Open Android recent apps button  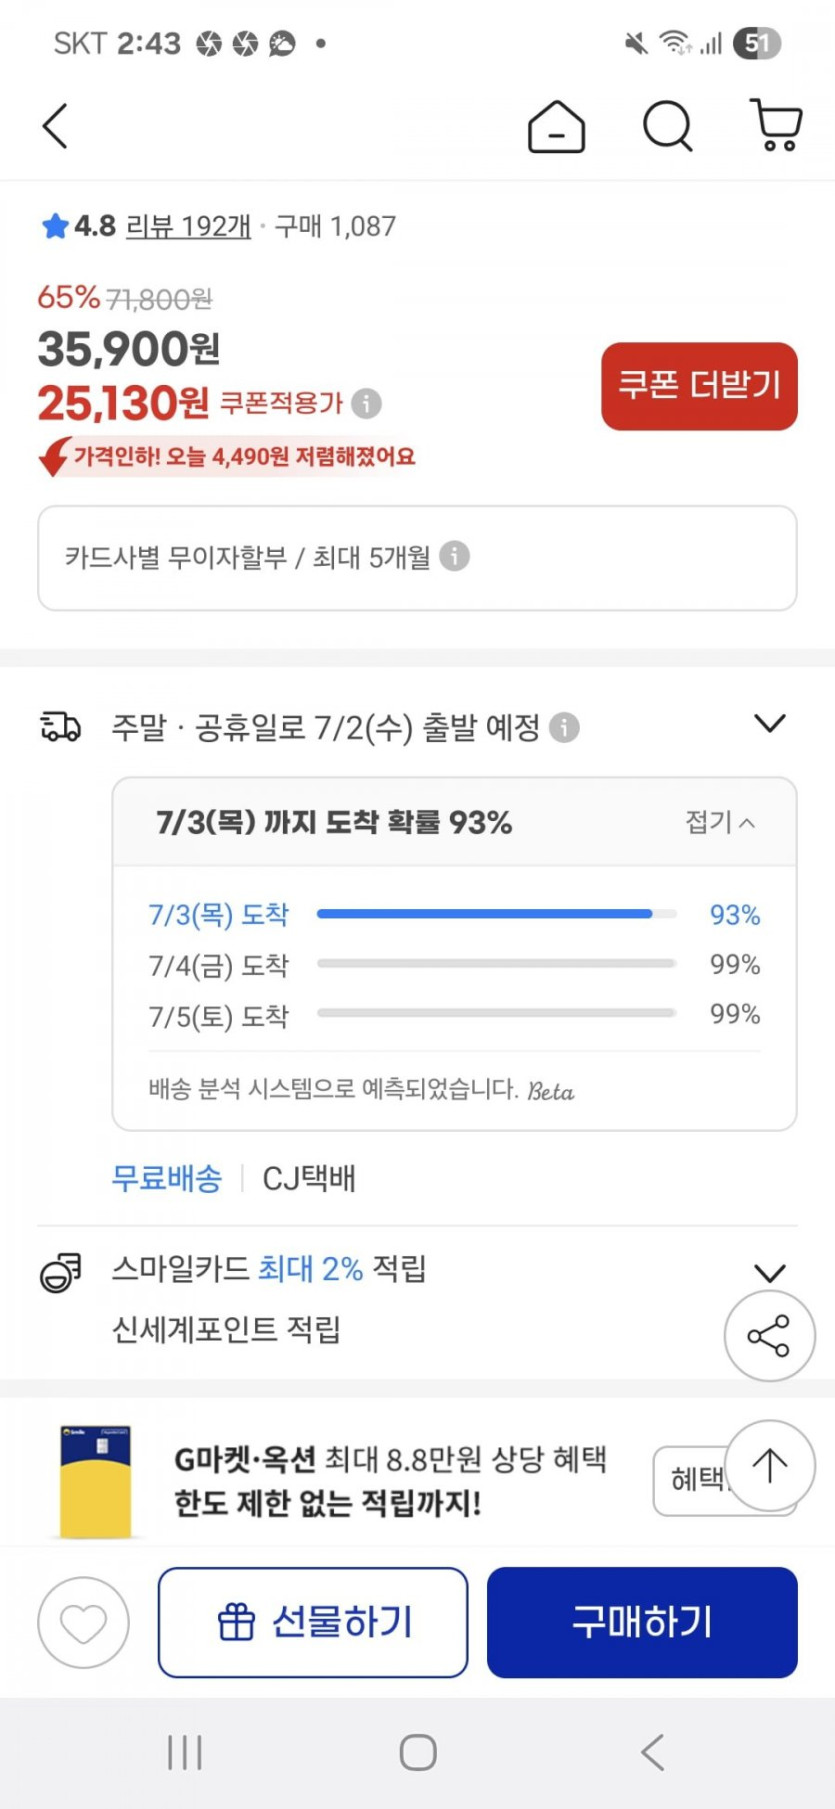pyautogui.click(x=185, y=1752)
